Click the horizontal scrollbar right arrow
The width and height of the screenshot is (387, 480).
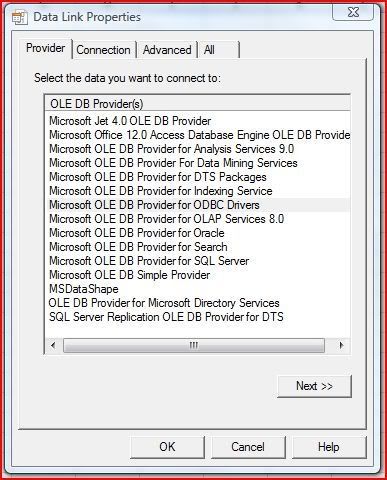(341, 345)
